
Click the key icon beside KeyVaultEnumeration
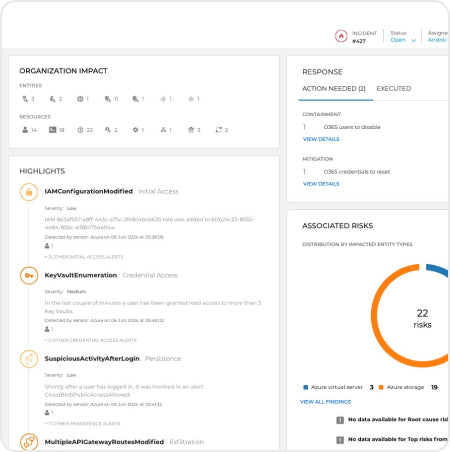29,276
